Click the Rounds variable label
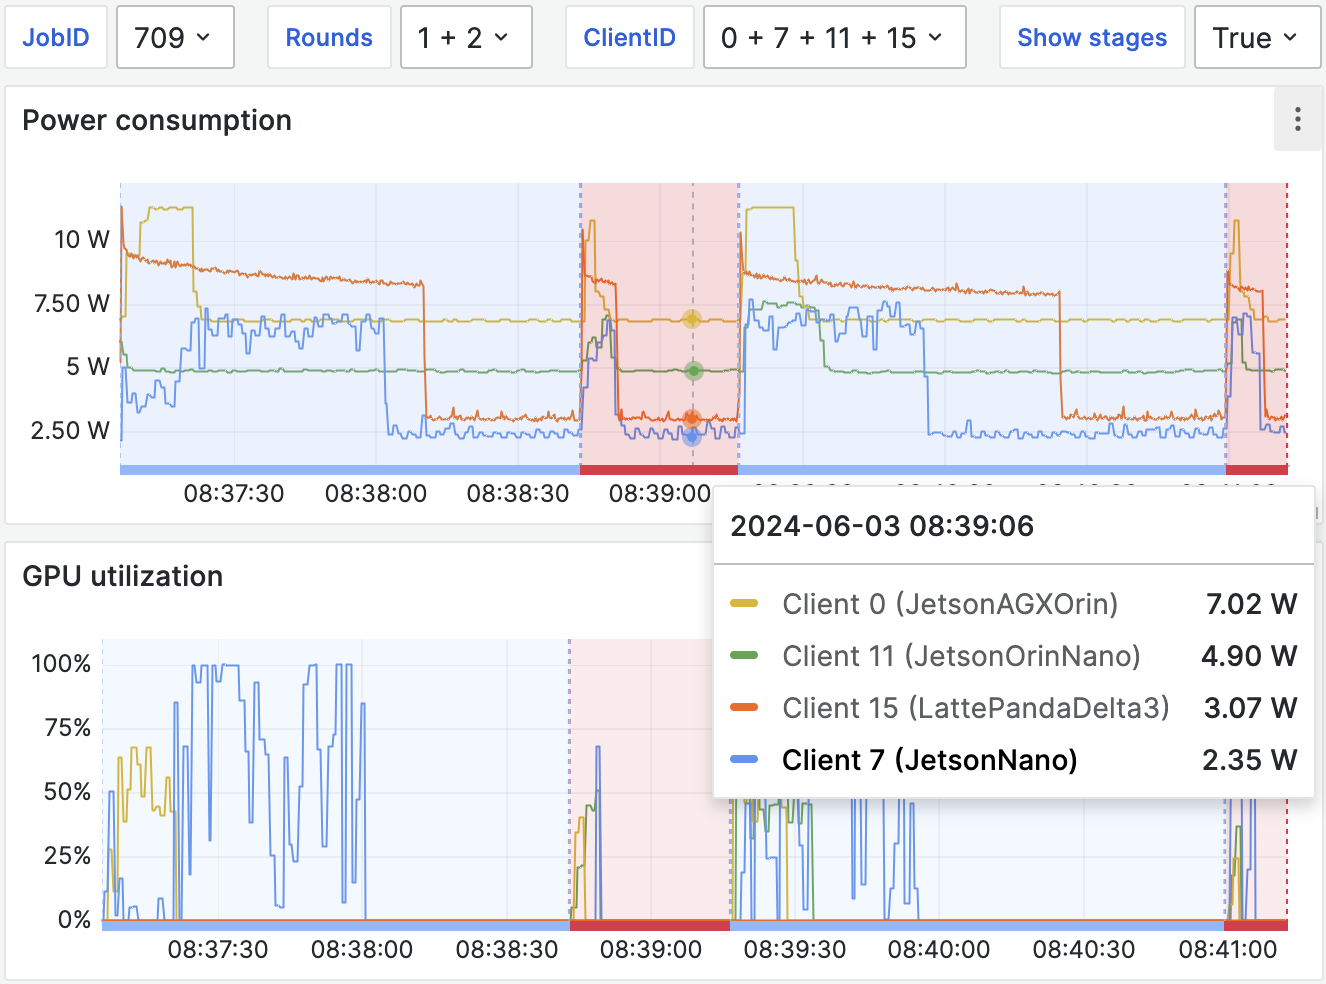This screenshot has width=1326, height=984. (329, 38)
